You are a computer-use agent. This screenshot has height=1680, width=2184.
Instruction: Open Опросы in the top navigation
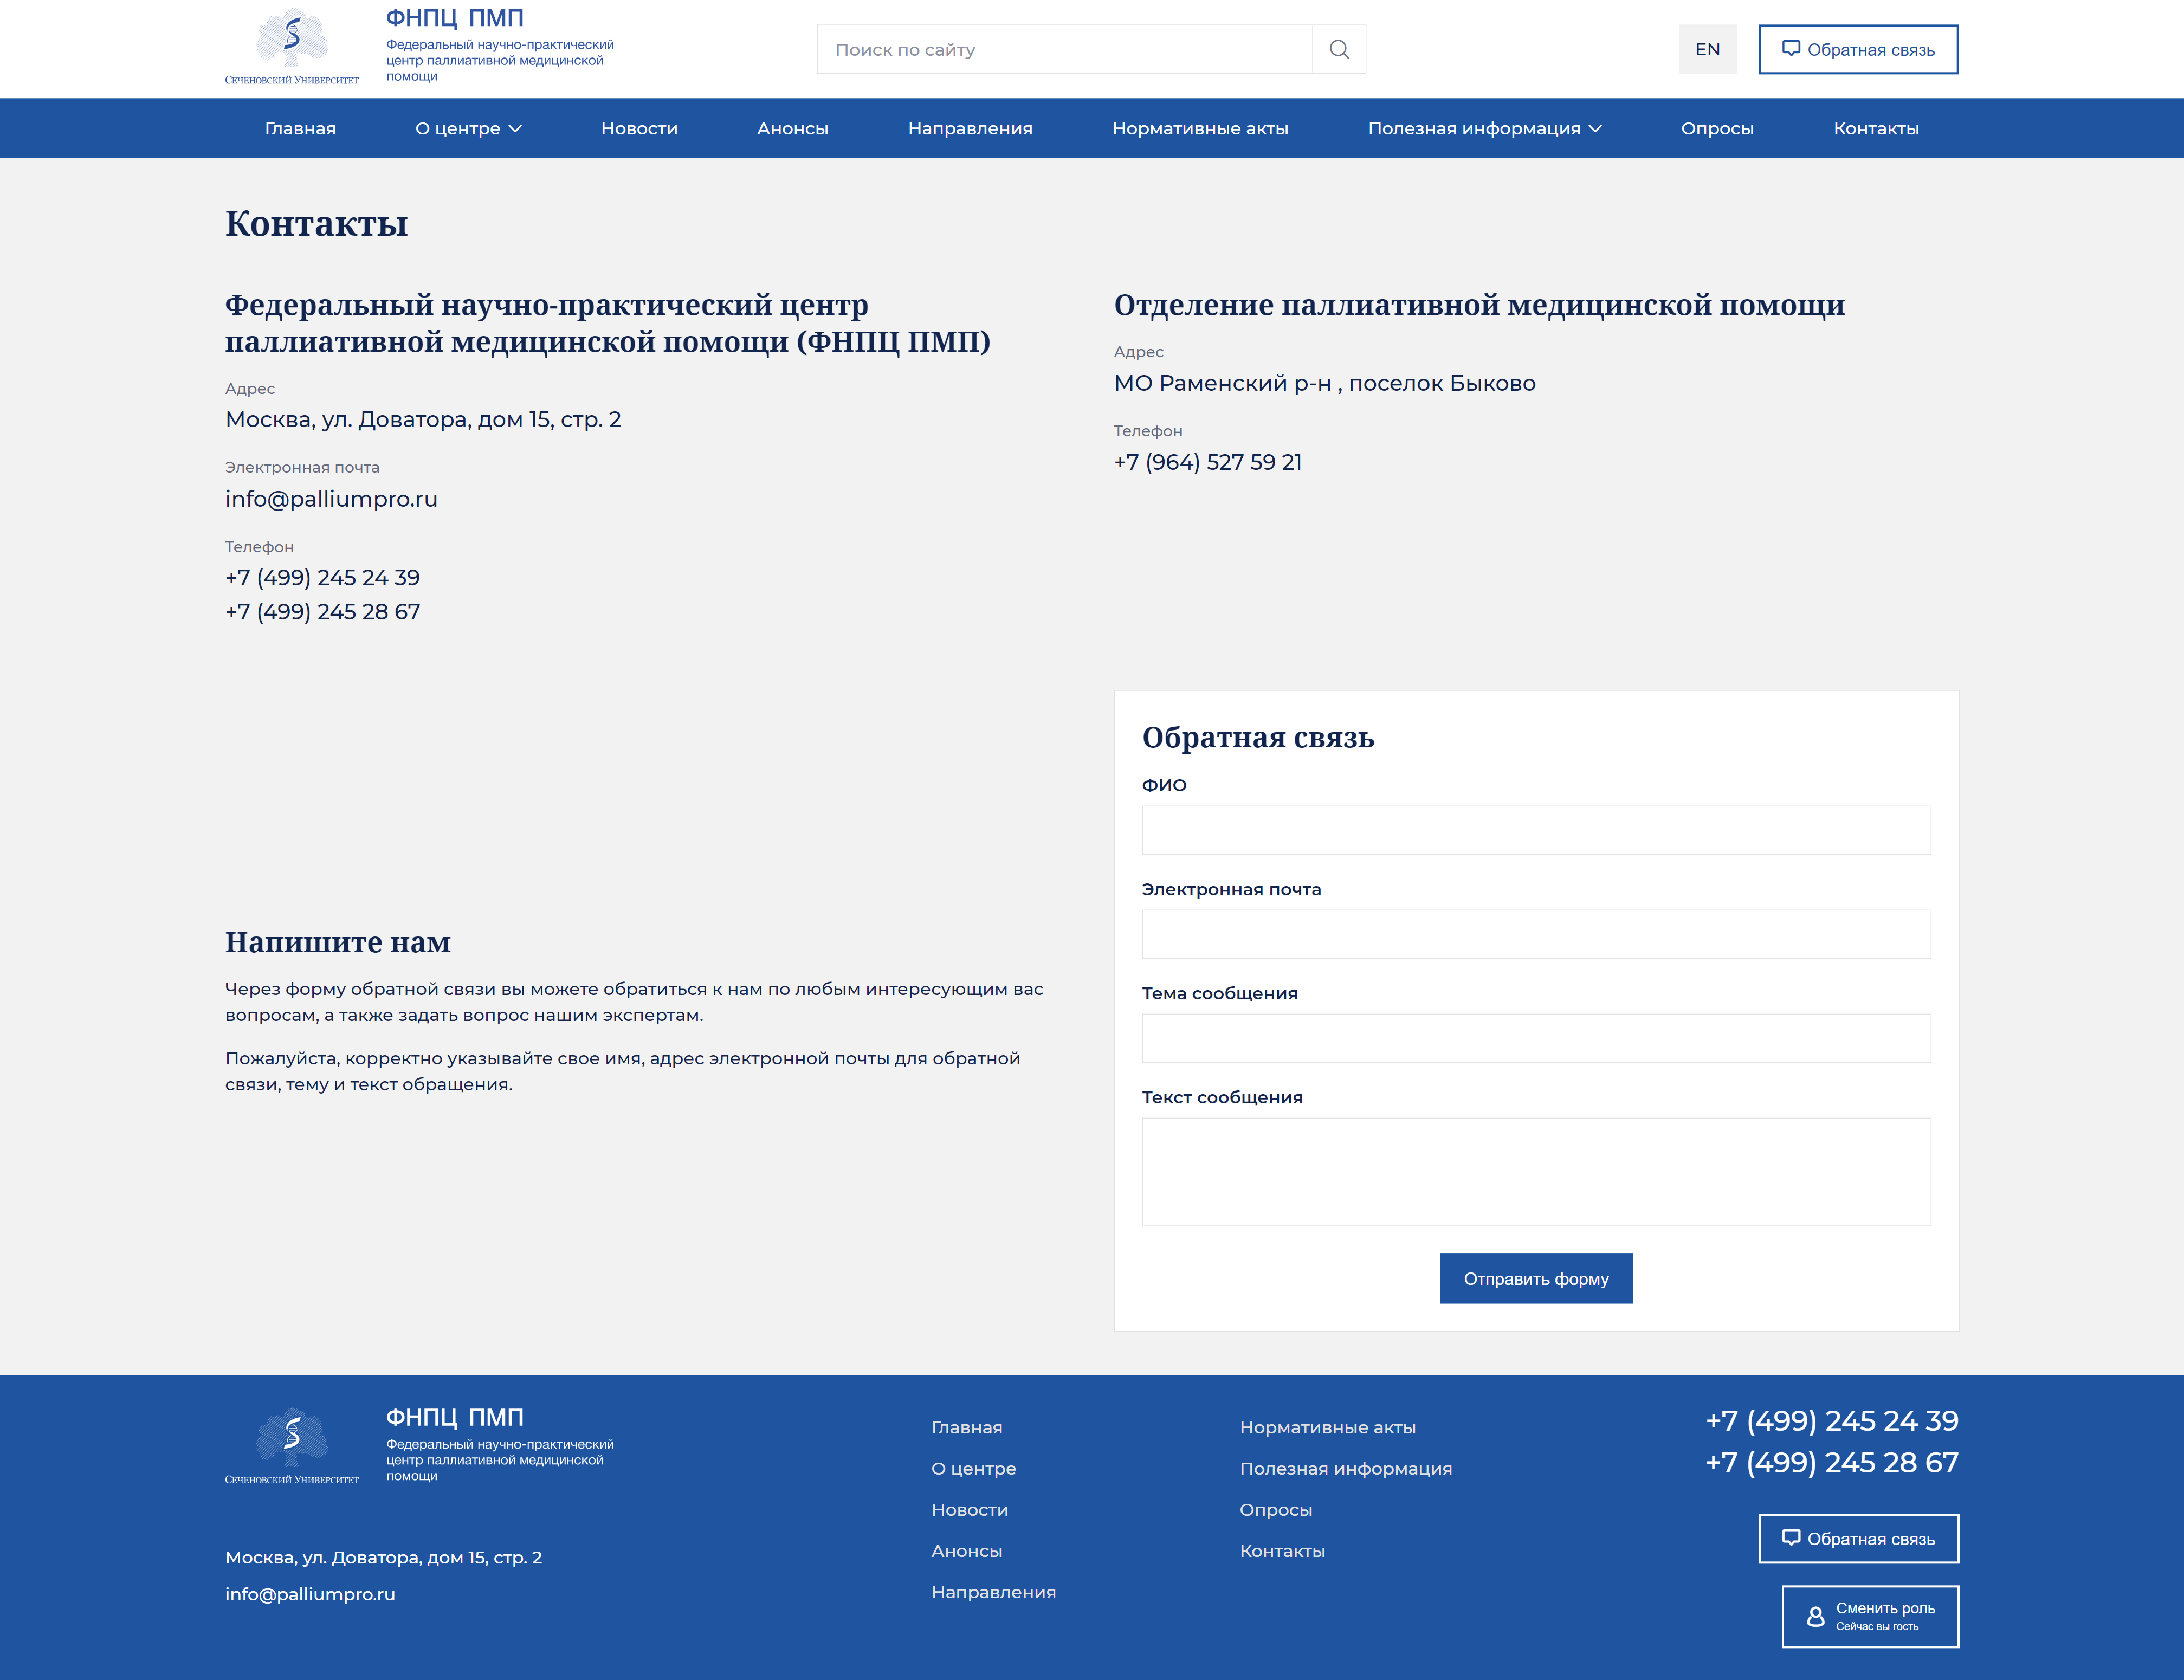pos(1717,128)
